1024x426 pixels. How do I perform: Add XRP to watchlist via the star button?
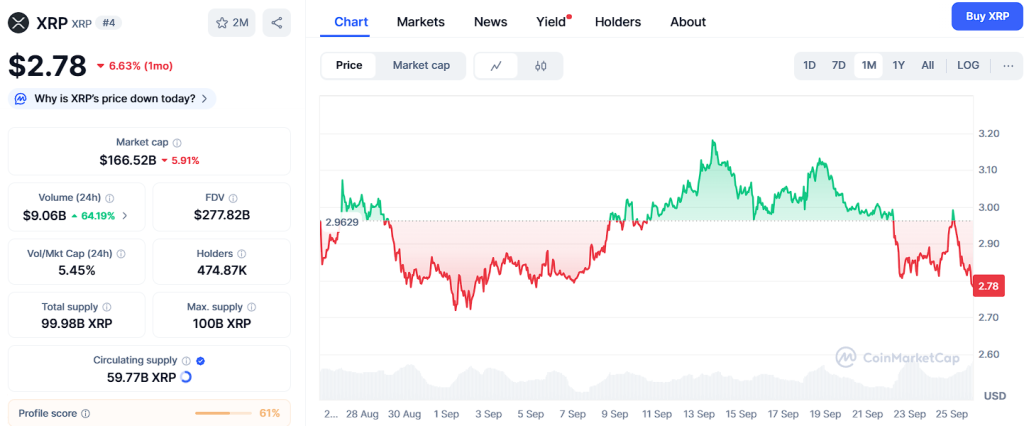231,22
